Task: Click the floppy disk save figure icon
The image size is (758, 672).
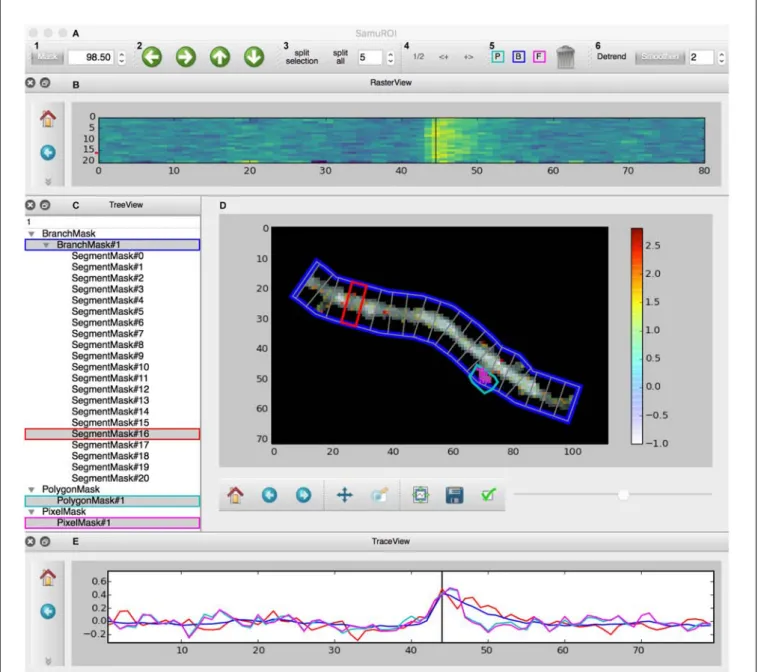Action: coord(454,495)
